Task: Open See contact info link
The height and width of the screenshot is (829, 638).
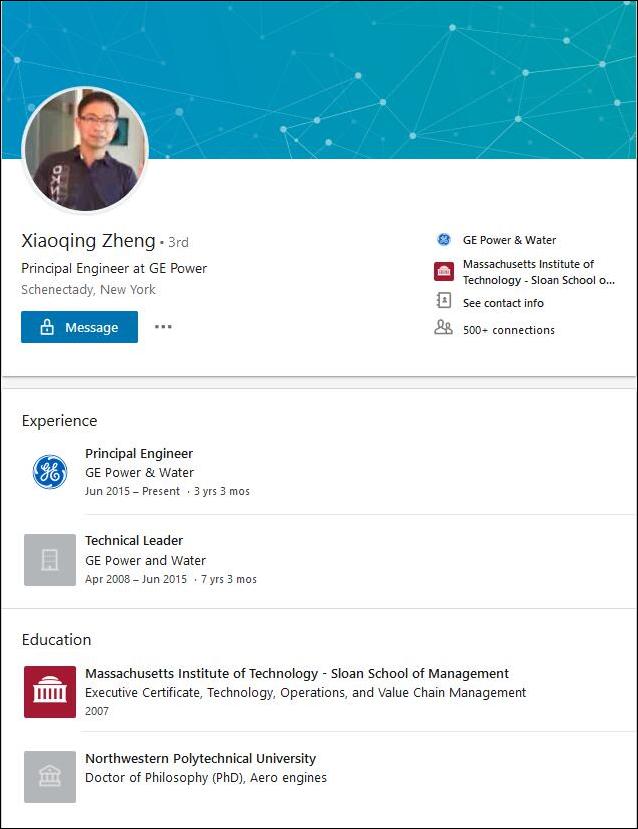Action: click(503, 303)
